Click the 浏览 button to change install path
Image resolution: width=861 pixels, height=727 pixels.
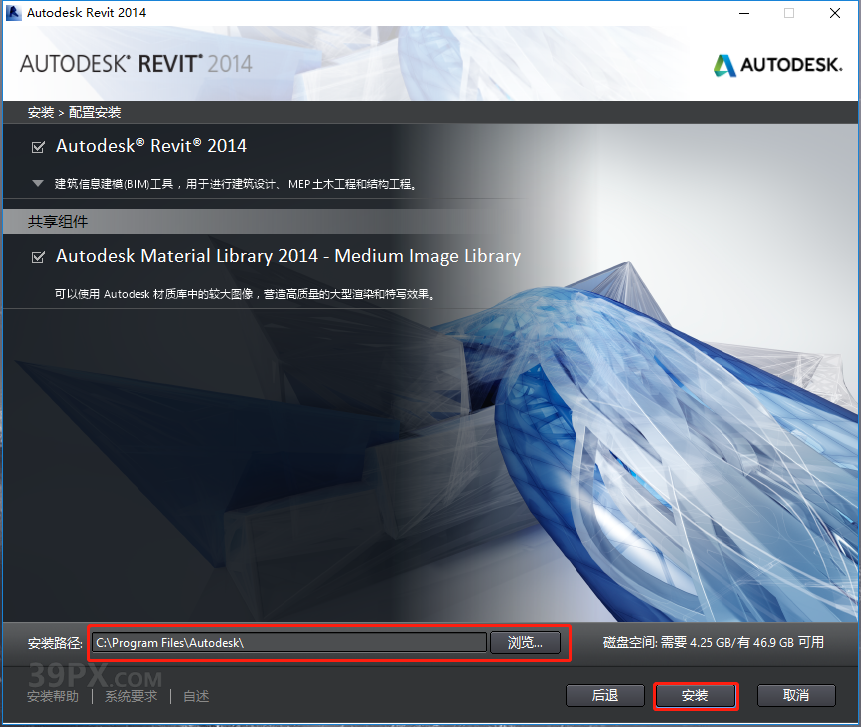[x=526, y=643]
